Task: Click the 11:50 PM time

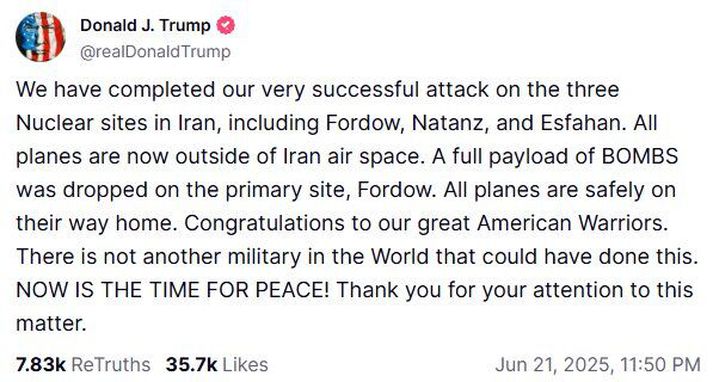Action: (659, 365)
